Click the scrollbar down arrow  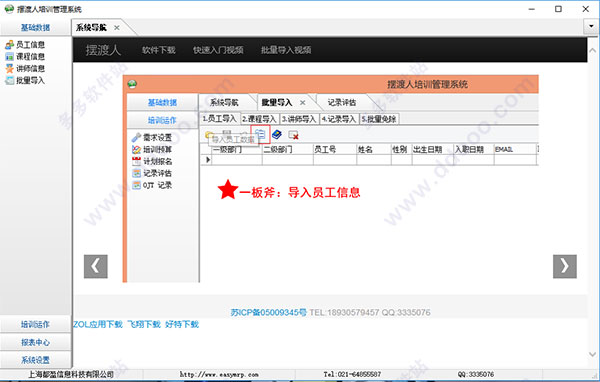[x=592, y=354]
